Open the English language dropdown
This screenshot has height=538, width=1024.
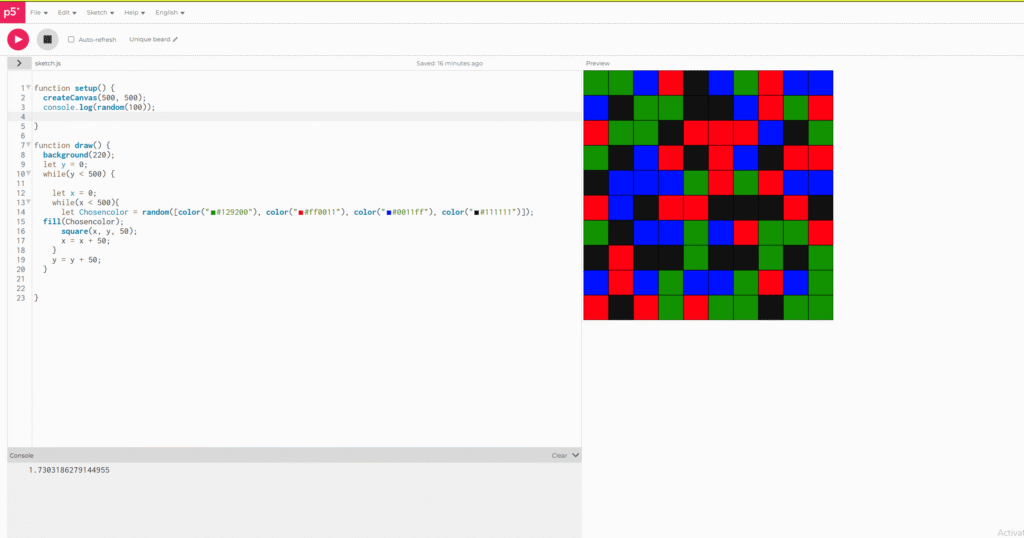tap(169, 13)
